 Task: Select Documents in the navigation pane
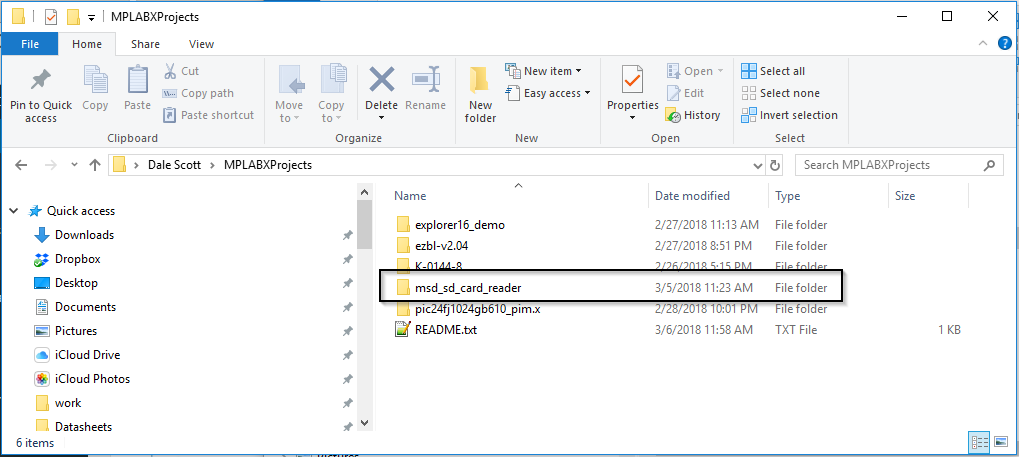tap(85, 307)
